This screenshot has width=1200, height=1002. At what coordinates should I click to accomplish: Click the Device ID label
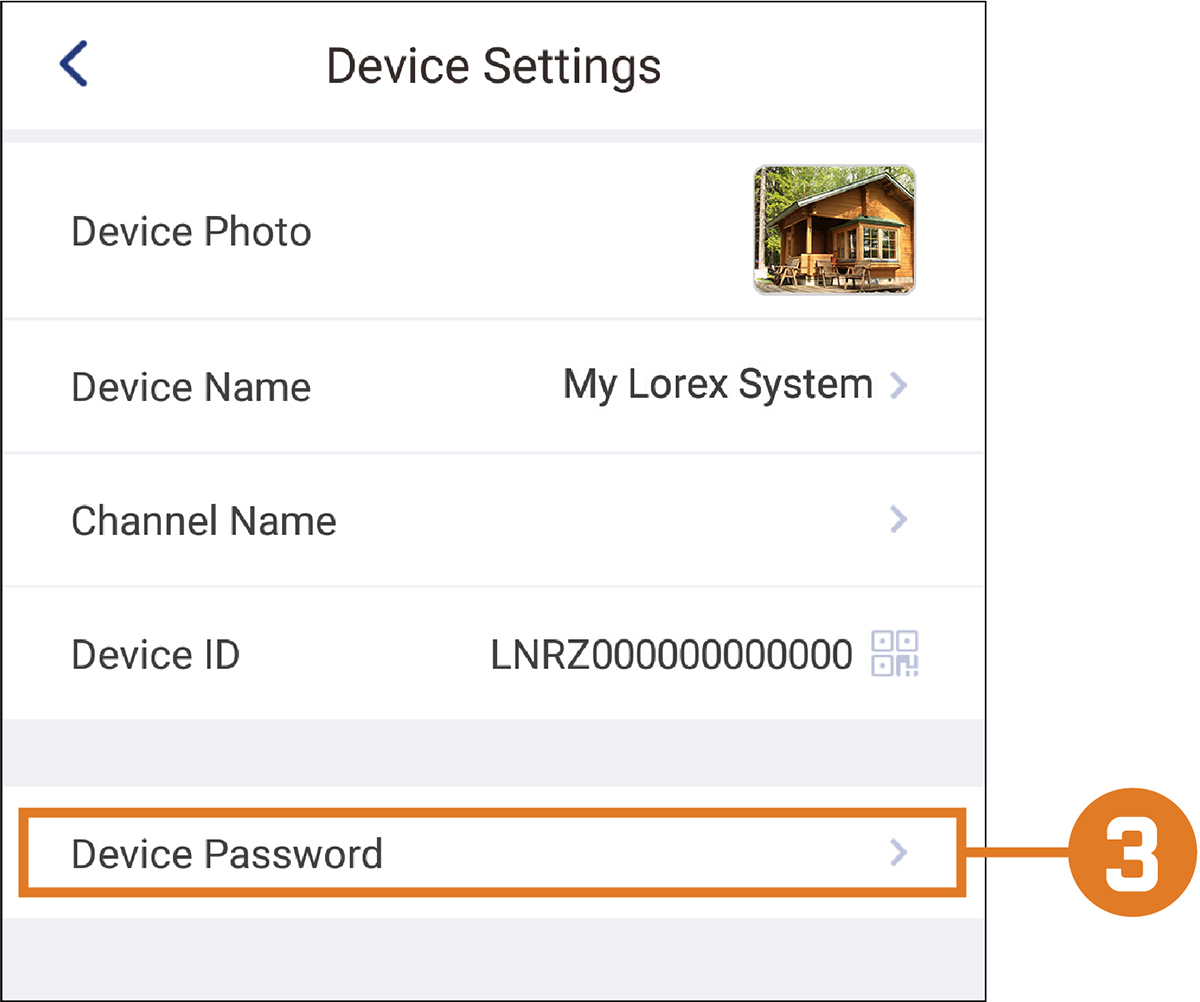[155, 655]
